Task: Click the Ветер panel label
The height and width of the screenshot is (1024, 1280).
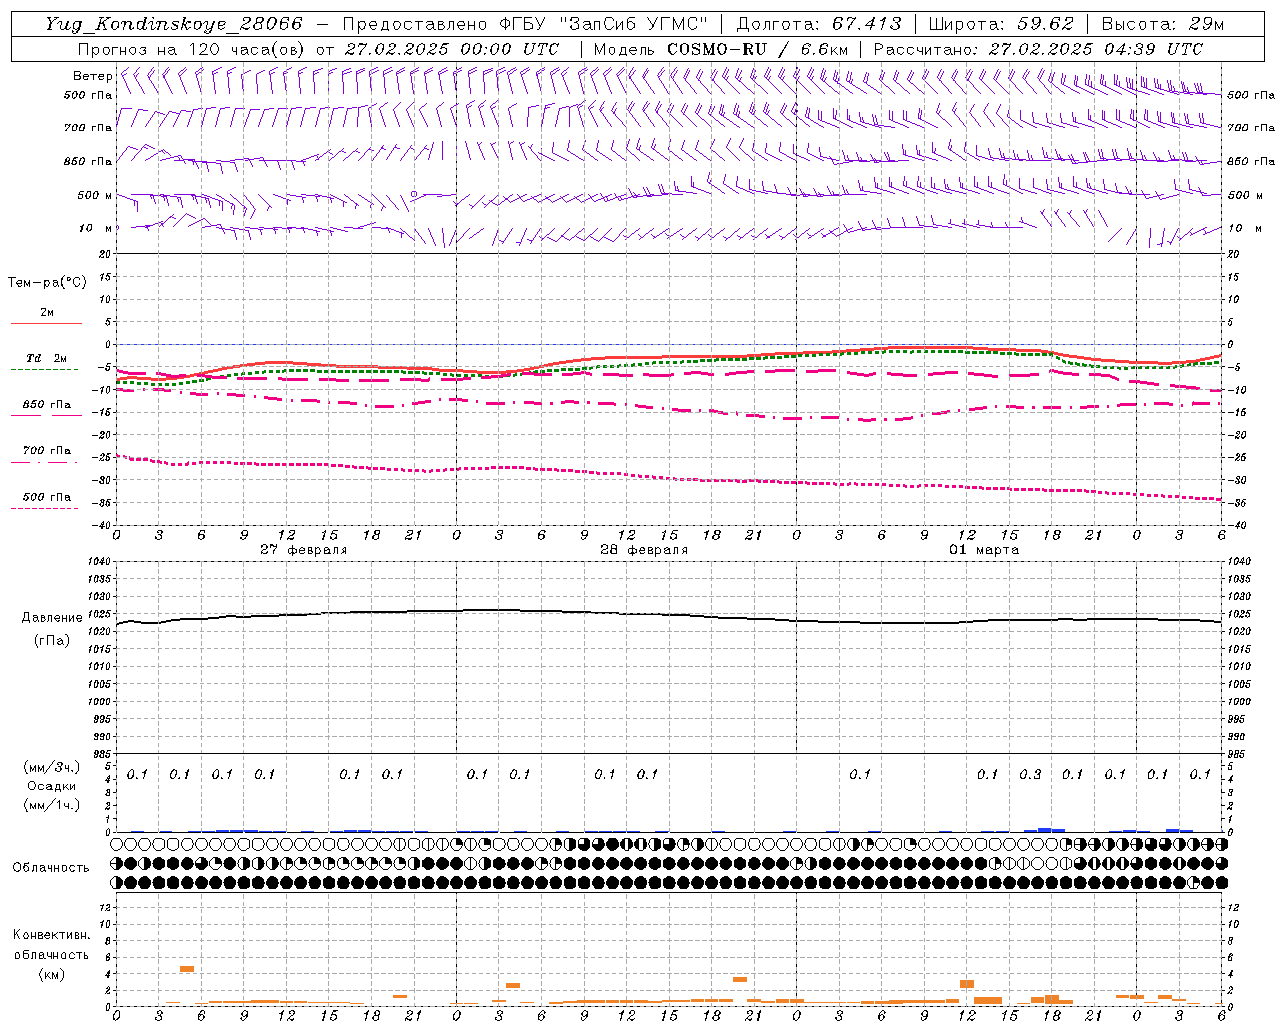Action: (x=92, y=76)
